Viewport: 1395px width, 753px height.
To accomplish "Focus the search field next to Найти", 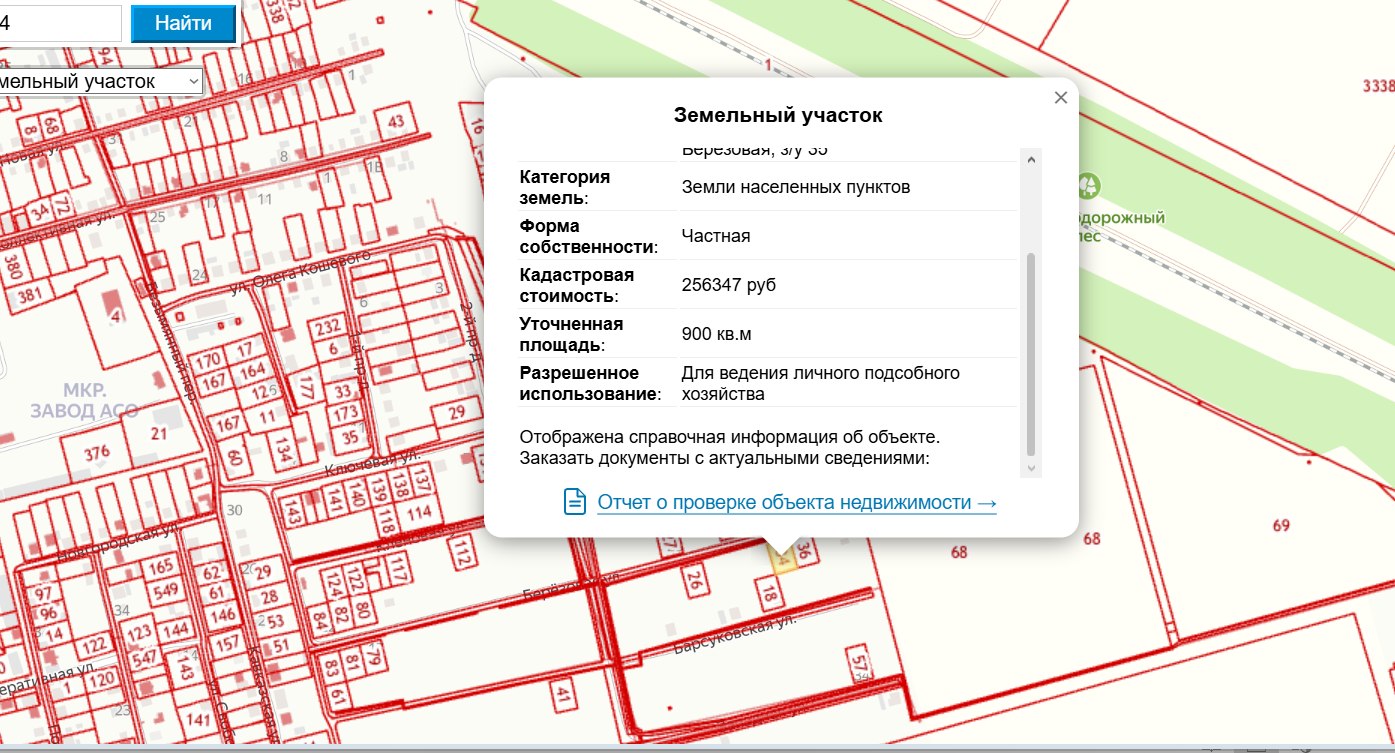I will click(60, 23).
